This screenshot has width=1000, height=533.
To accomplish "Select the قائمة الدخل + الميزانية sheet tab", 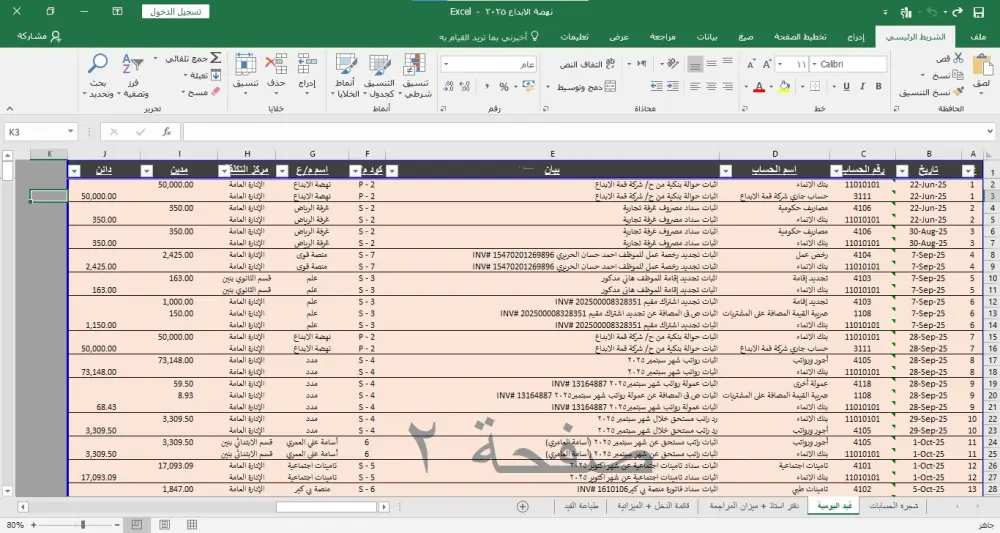I will point(653,506).
